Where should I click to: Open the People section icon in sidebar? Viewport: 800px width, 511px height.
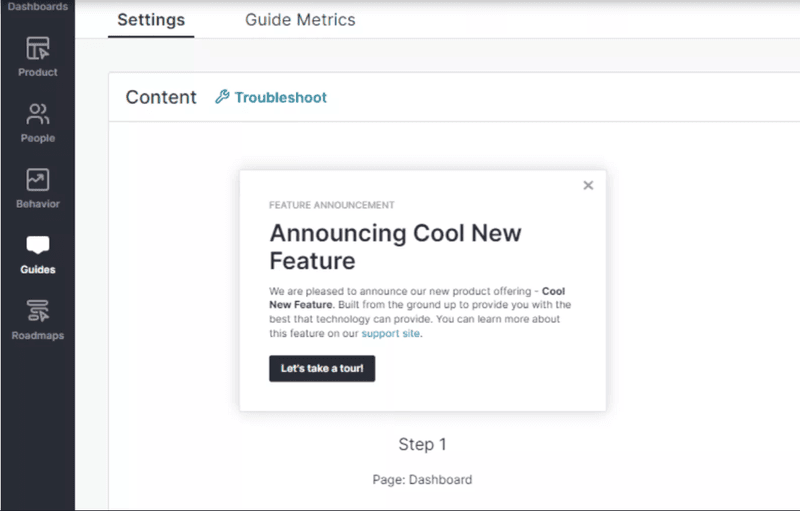coord(37,114)
